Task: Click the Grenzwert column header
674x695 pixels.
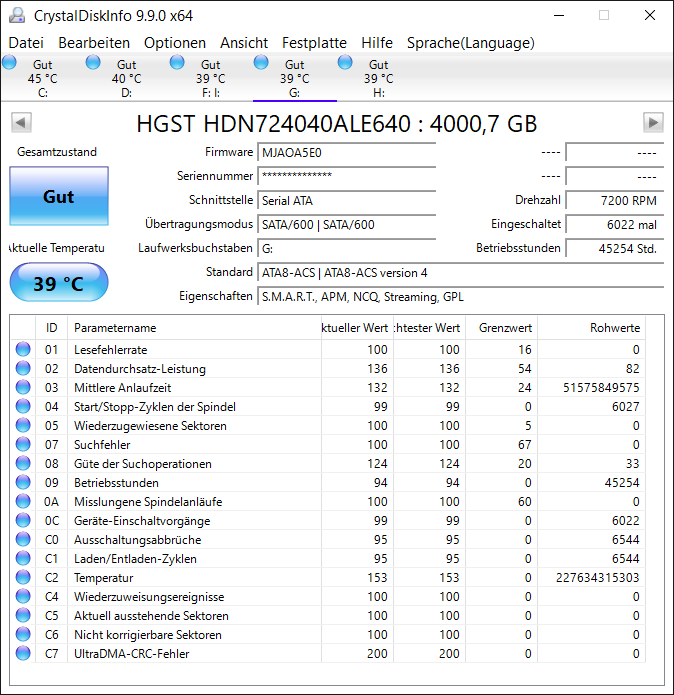Action: coord(502,328)
